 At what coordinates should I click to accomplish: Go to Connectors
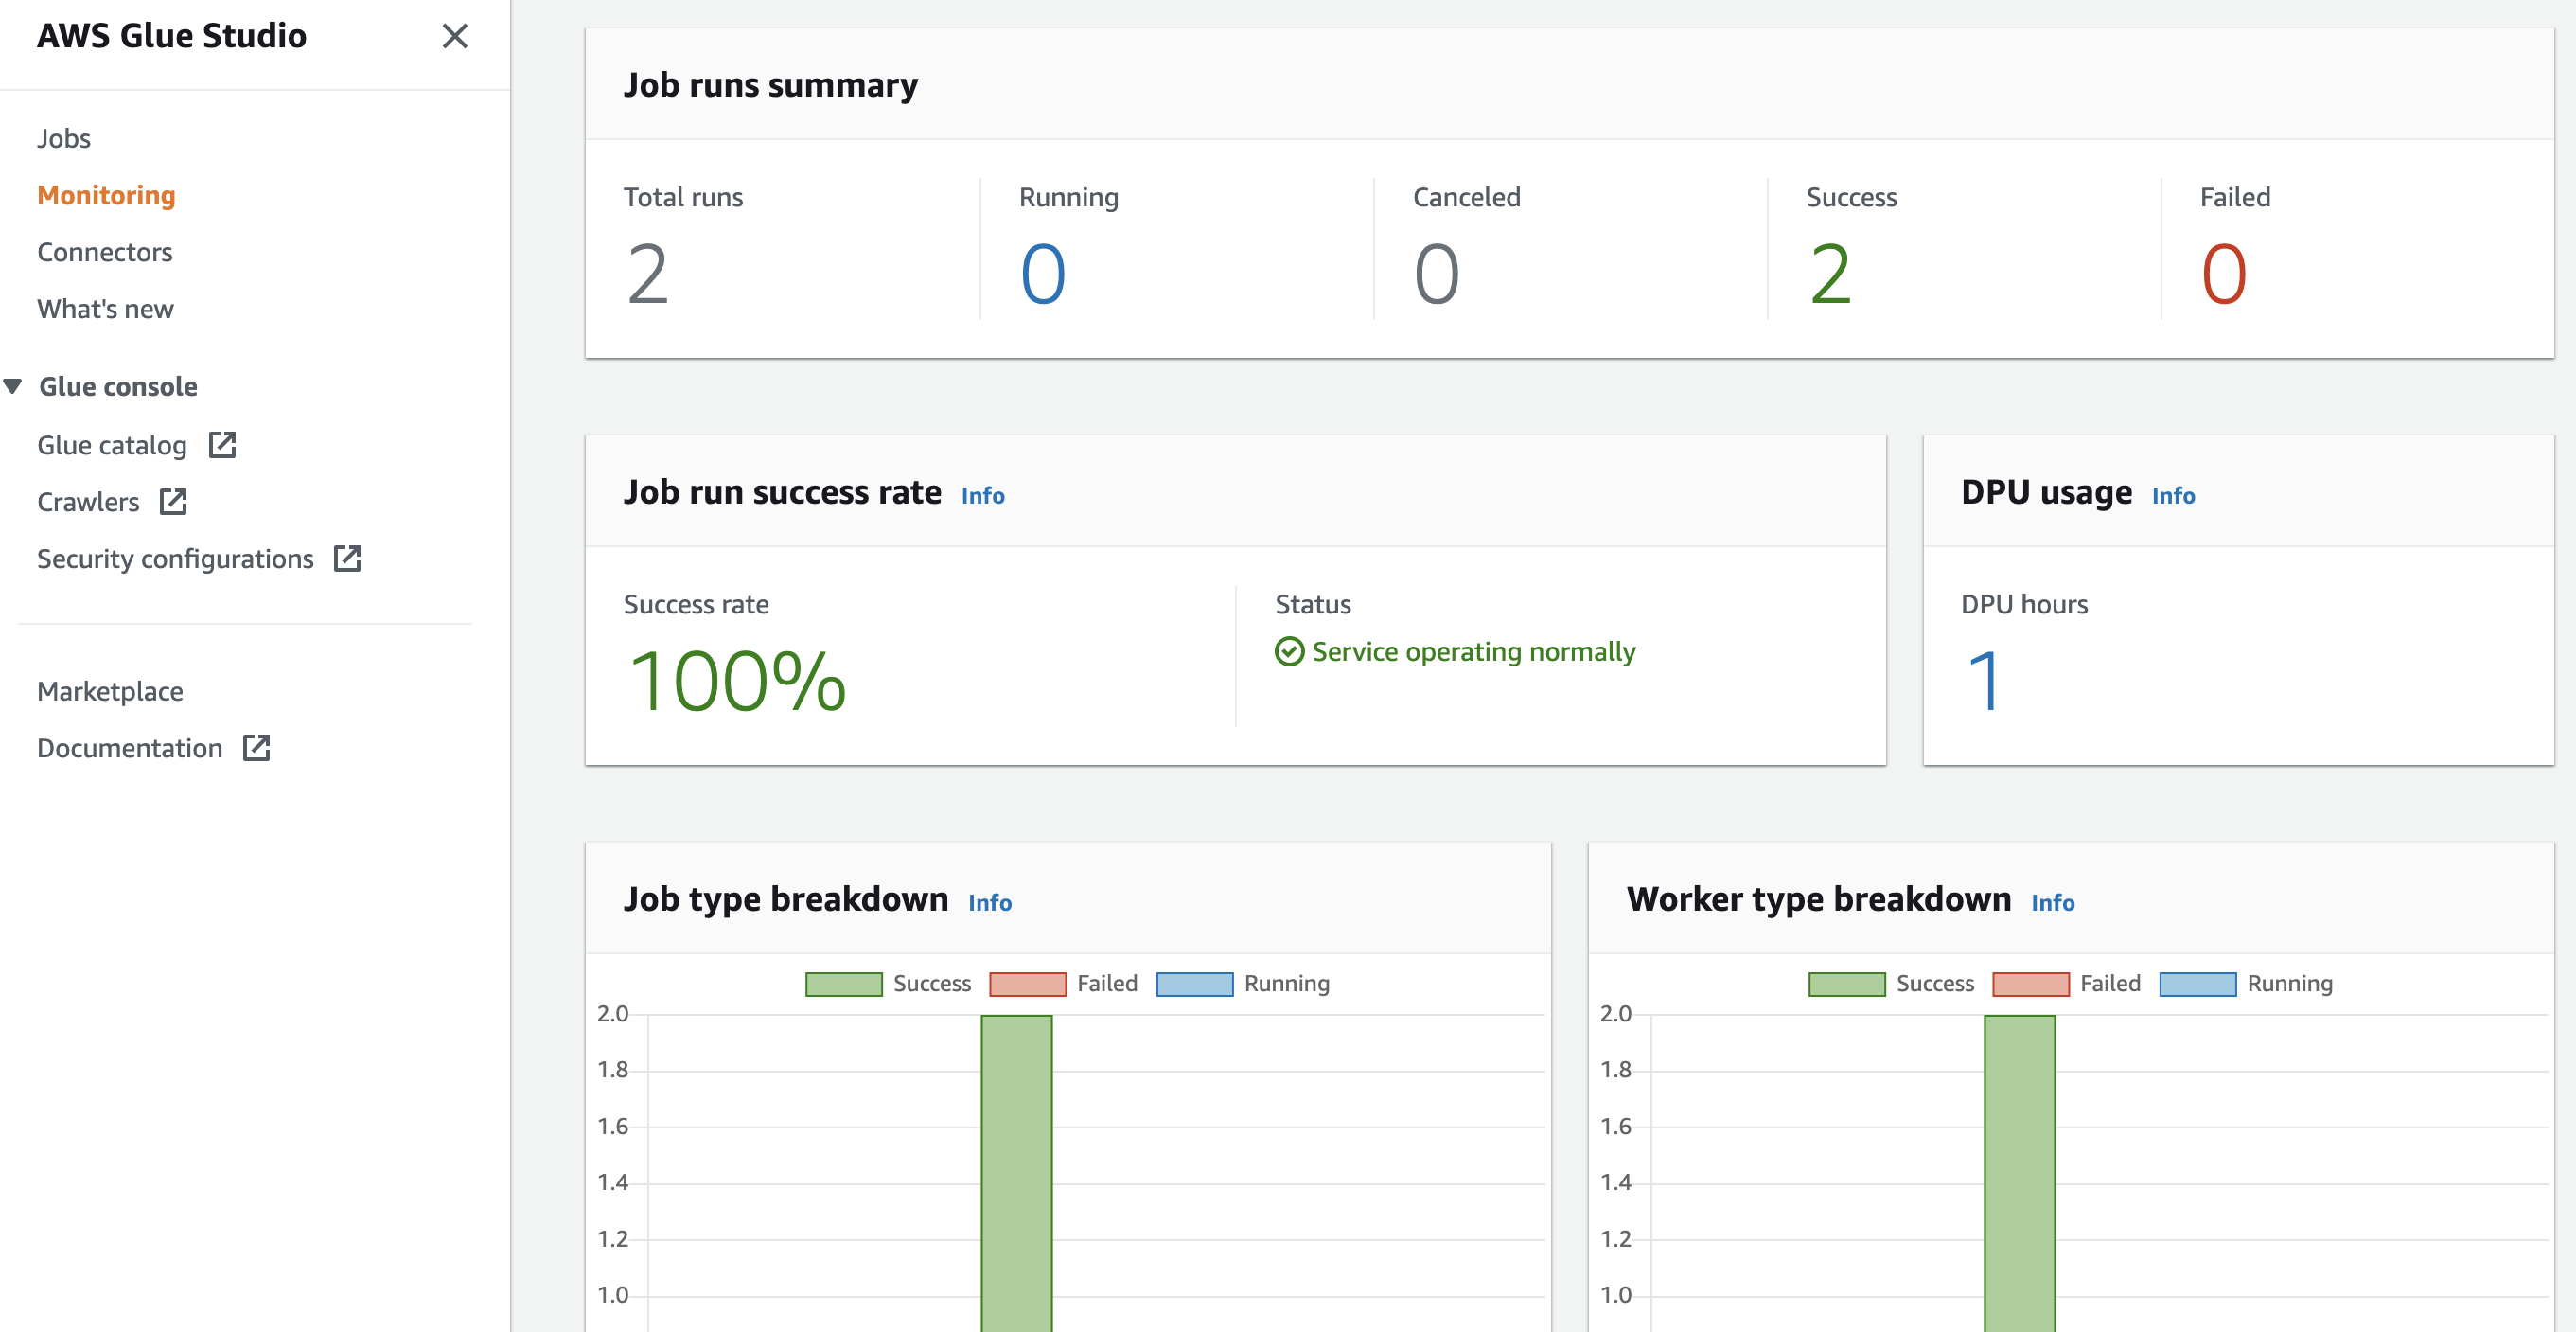pos(105,252)
